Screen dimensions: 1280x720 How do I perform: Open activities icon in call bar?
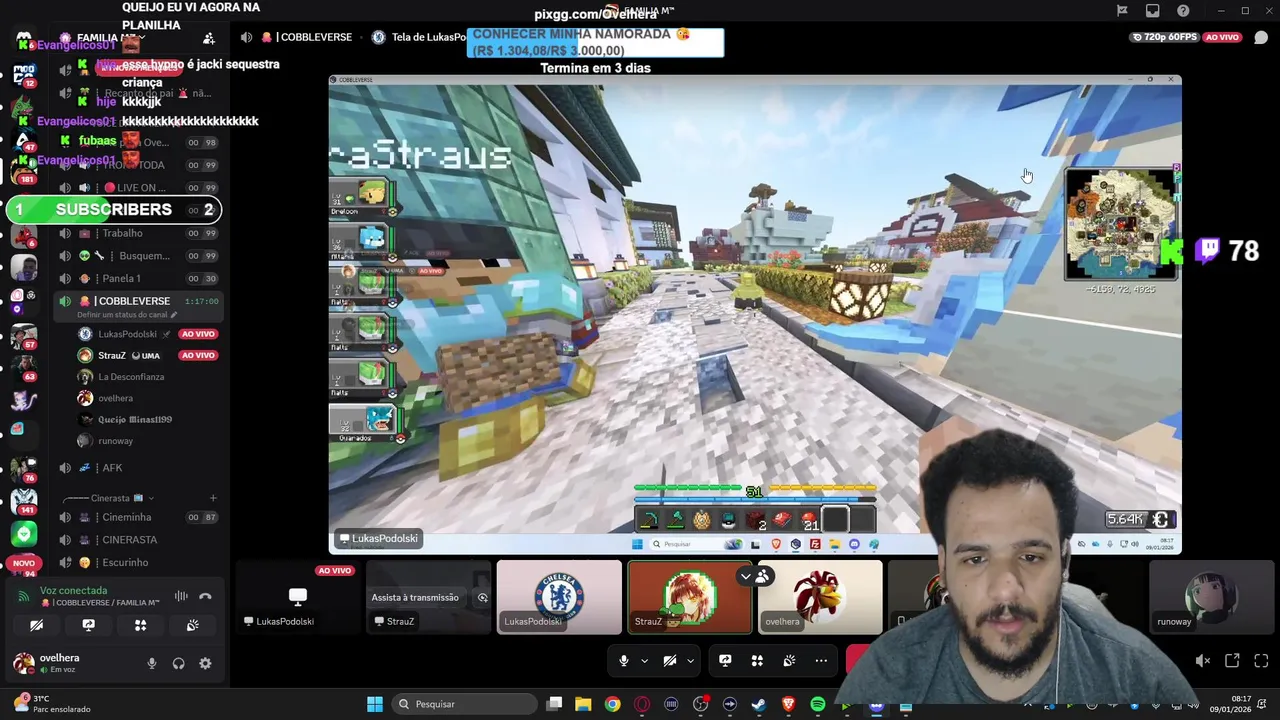[757, 661]
